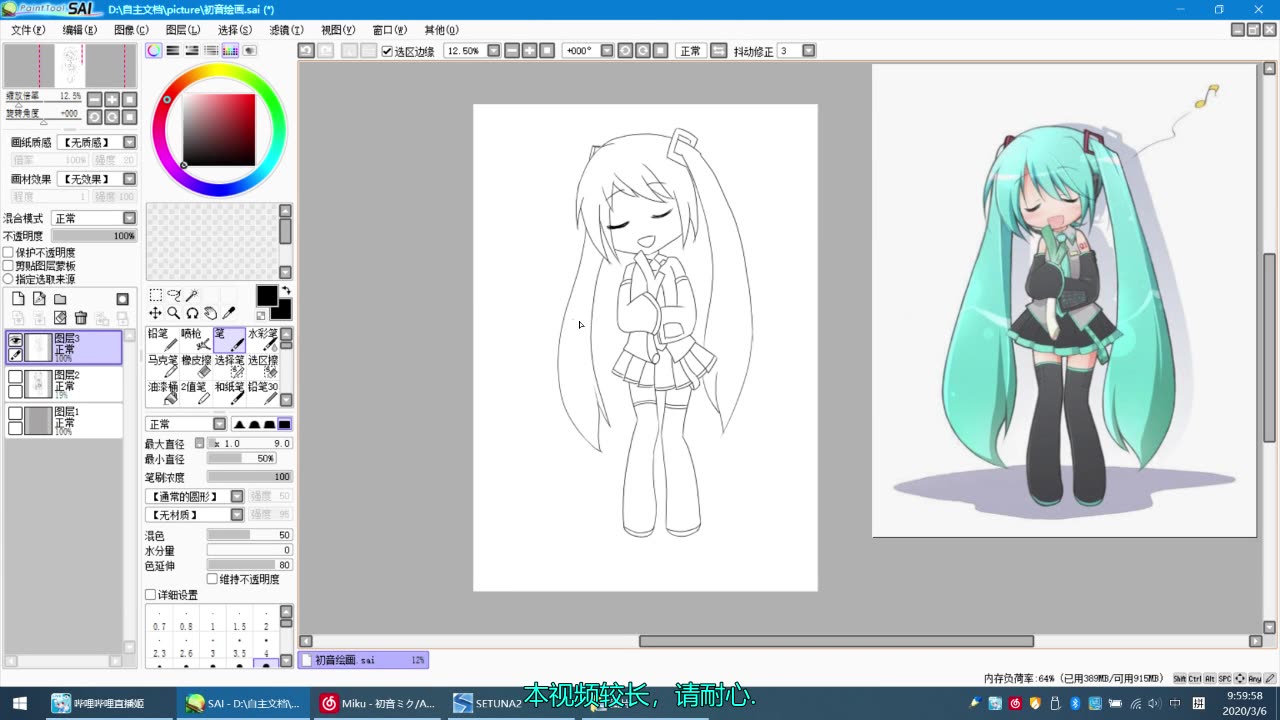Open brush blend mode 正常 dropdown
This screenshot has height=720, width=1280.
coord(219,424)
